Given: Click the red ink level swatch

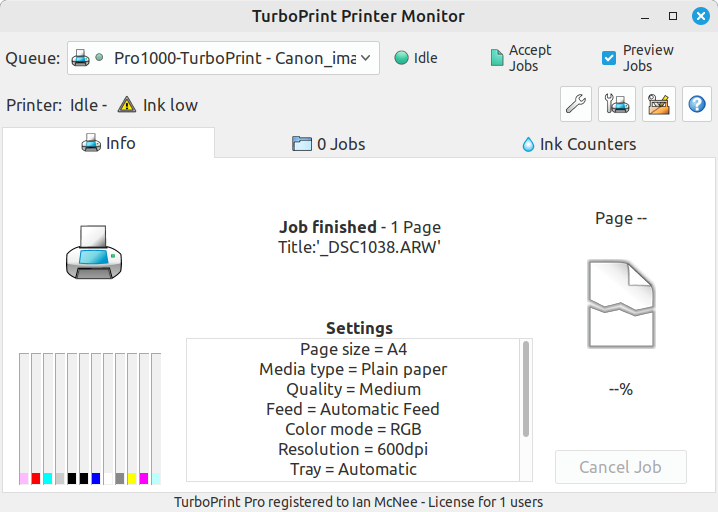Looking at the screenshot, I should 36,478.
